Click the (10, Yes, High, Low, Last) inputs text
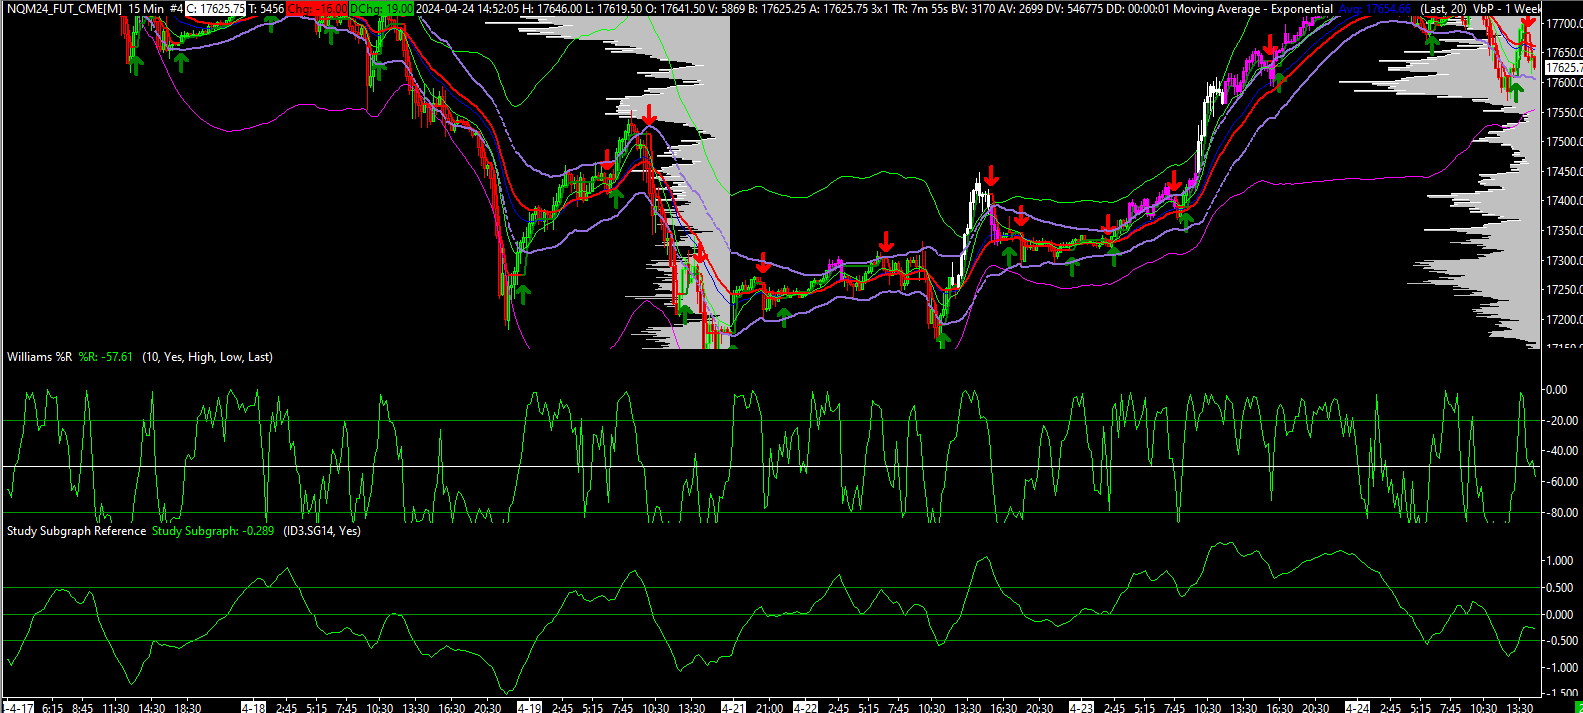Image resolution: width=1583 pixels, height=713 pixels. coord(207,357)
